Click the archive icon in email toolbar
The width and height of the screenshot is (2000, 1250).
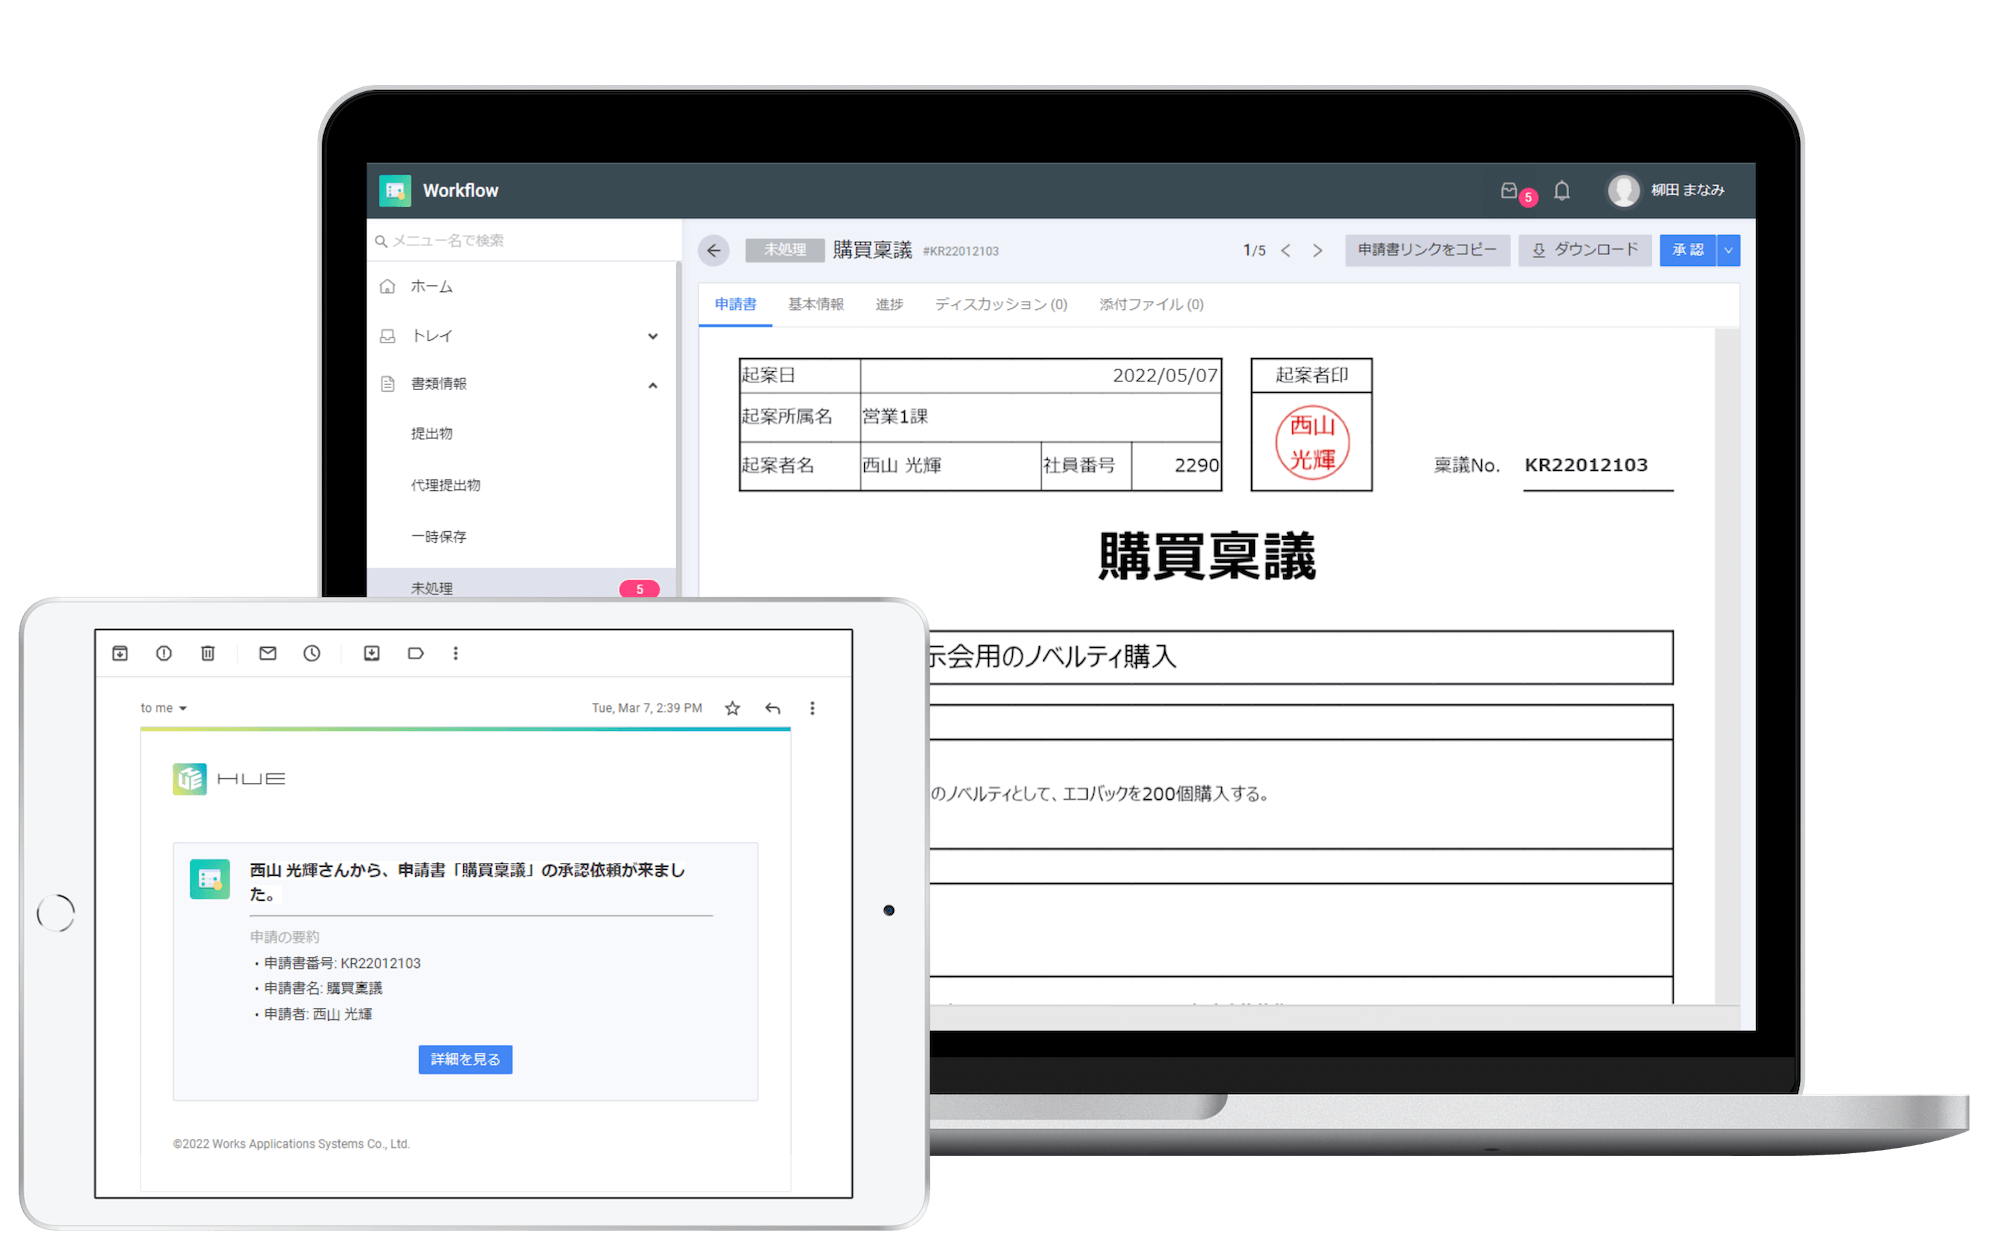point(120,653)
